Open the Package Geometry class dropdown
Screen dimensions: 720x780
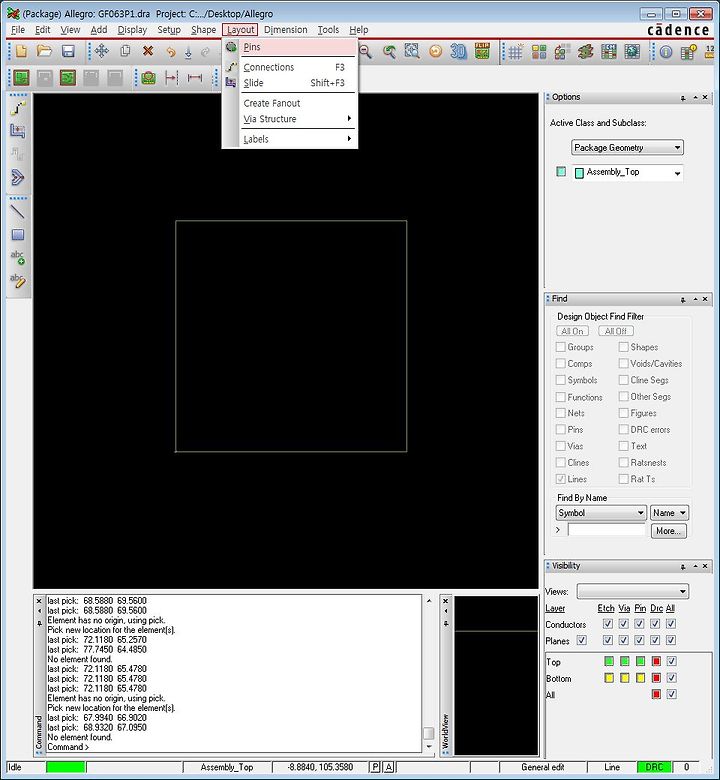click(x=627, y=147)
